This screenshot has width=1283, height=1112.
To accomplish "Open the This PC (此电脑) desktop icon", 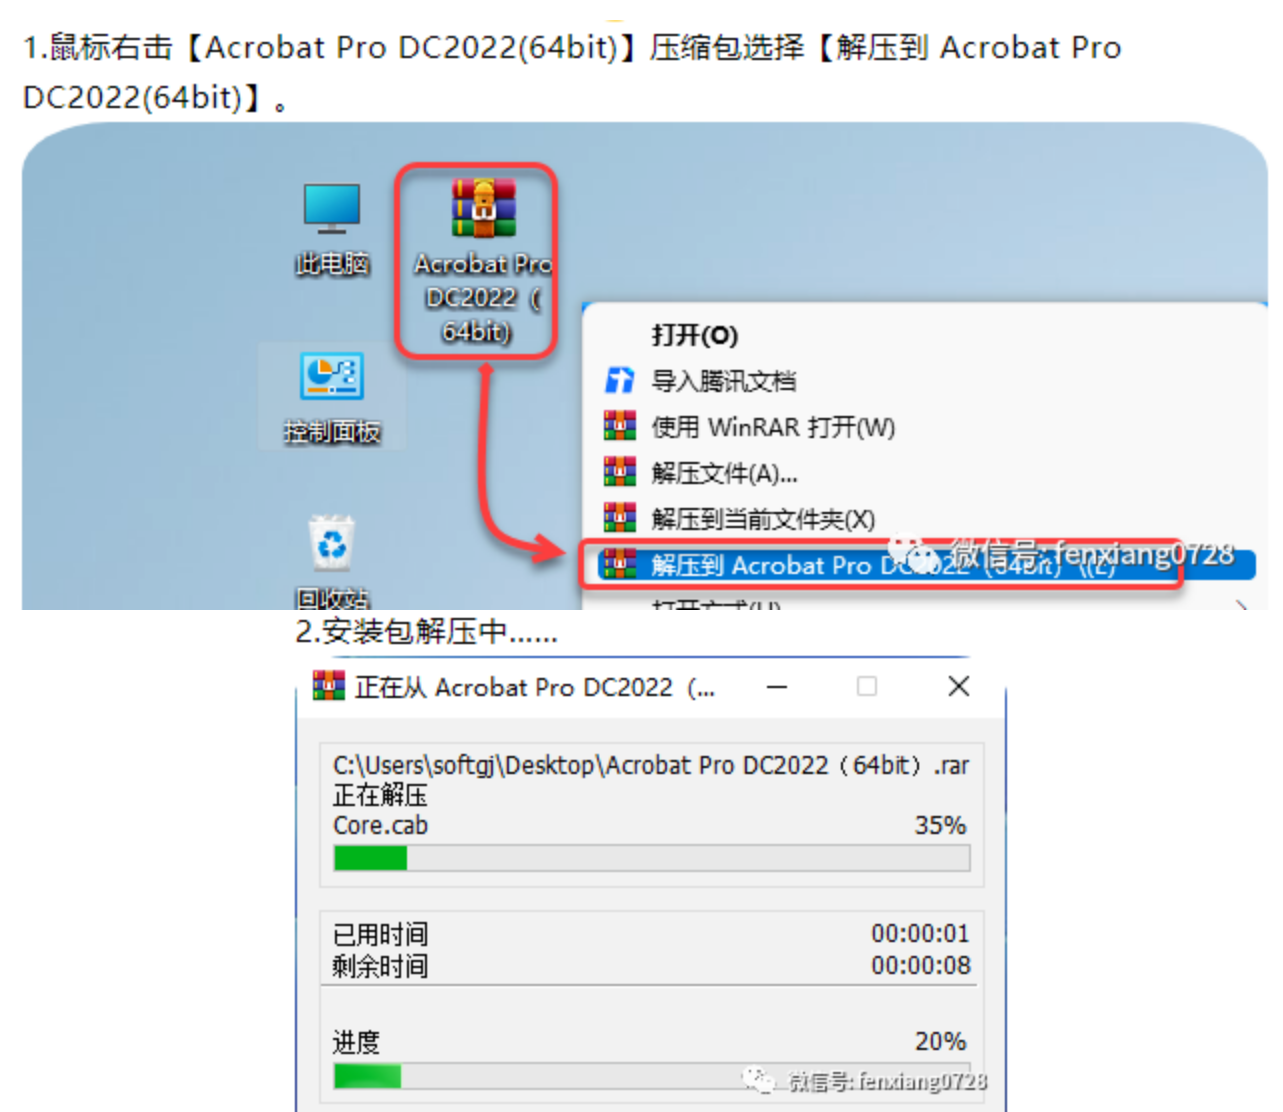I will [332, 209].
